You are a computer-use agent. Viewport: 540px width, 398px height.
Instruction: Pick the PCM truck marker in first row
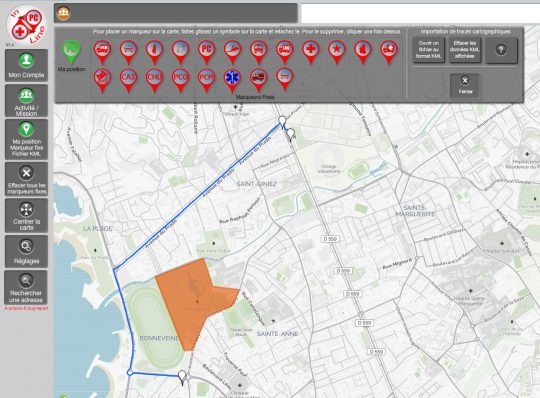[x=102, y=52]
